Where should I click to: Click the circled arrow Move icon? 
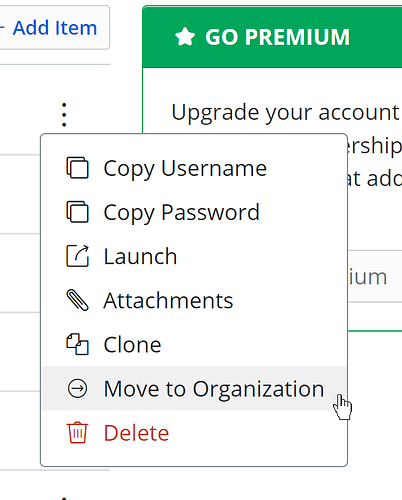[x=77, y=388]
